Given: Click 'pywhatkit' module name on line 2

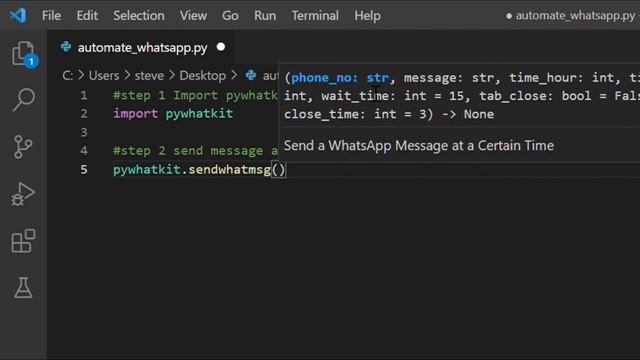Looking at the screenshot, I should pyautogui.click(x=199, y=113).
